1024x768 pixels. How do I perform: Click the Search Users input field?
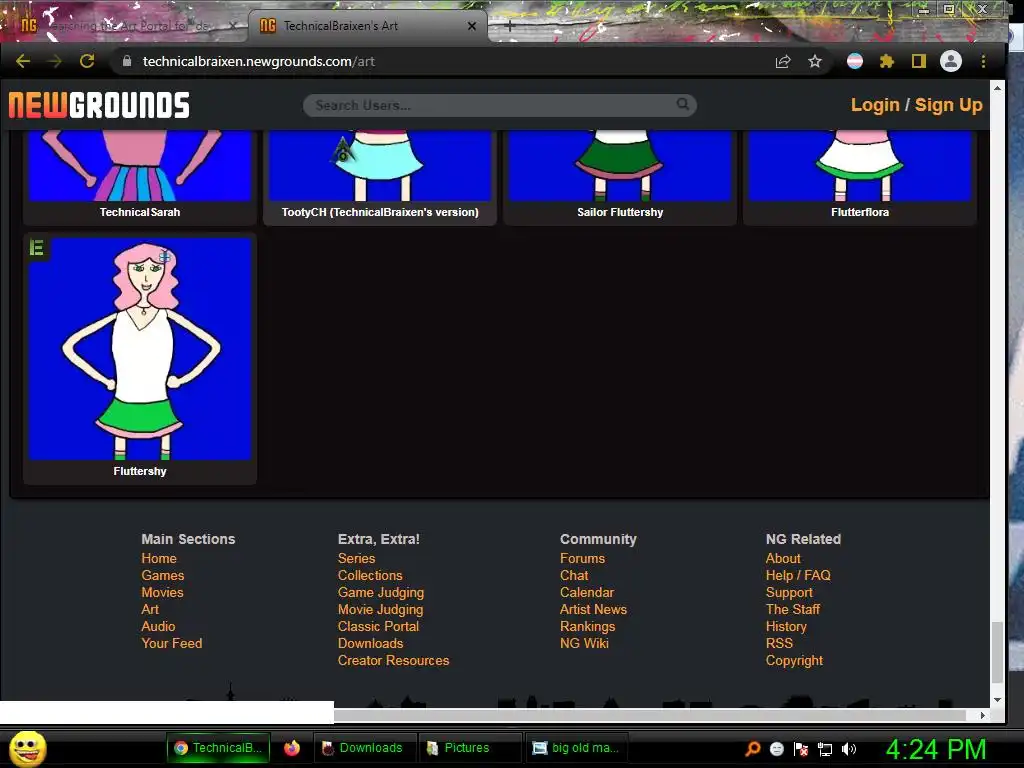500,105
